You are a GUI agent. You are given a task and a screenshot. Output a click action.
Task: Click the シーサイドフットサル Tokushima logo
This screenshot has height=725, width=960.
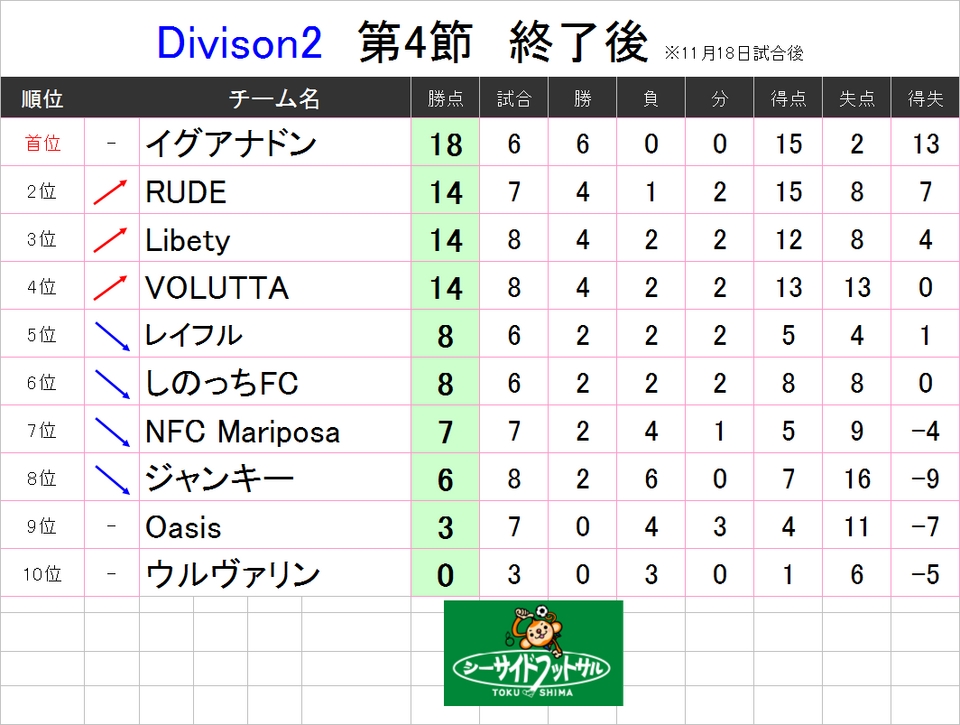(533, 653)
